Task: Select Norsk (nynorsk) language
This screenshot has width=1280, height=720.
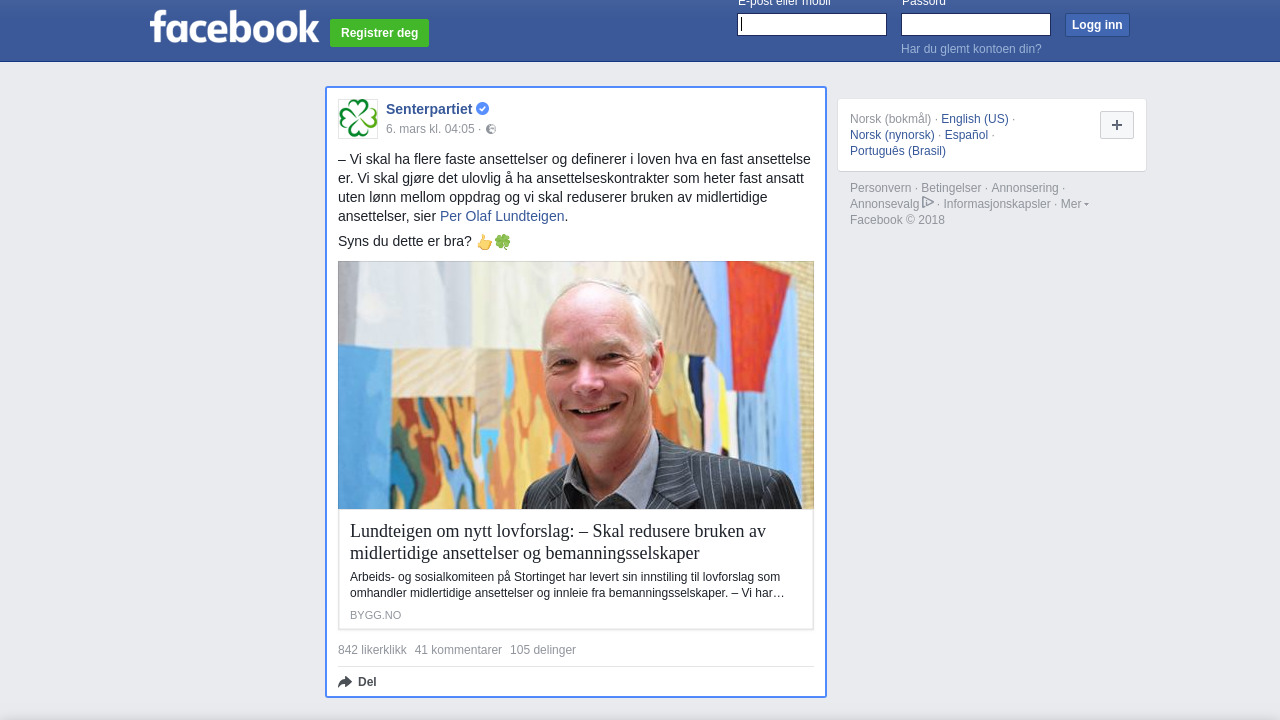Action: 892,135
